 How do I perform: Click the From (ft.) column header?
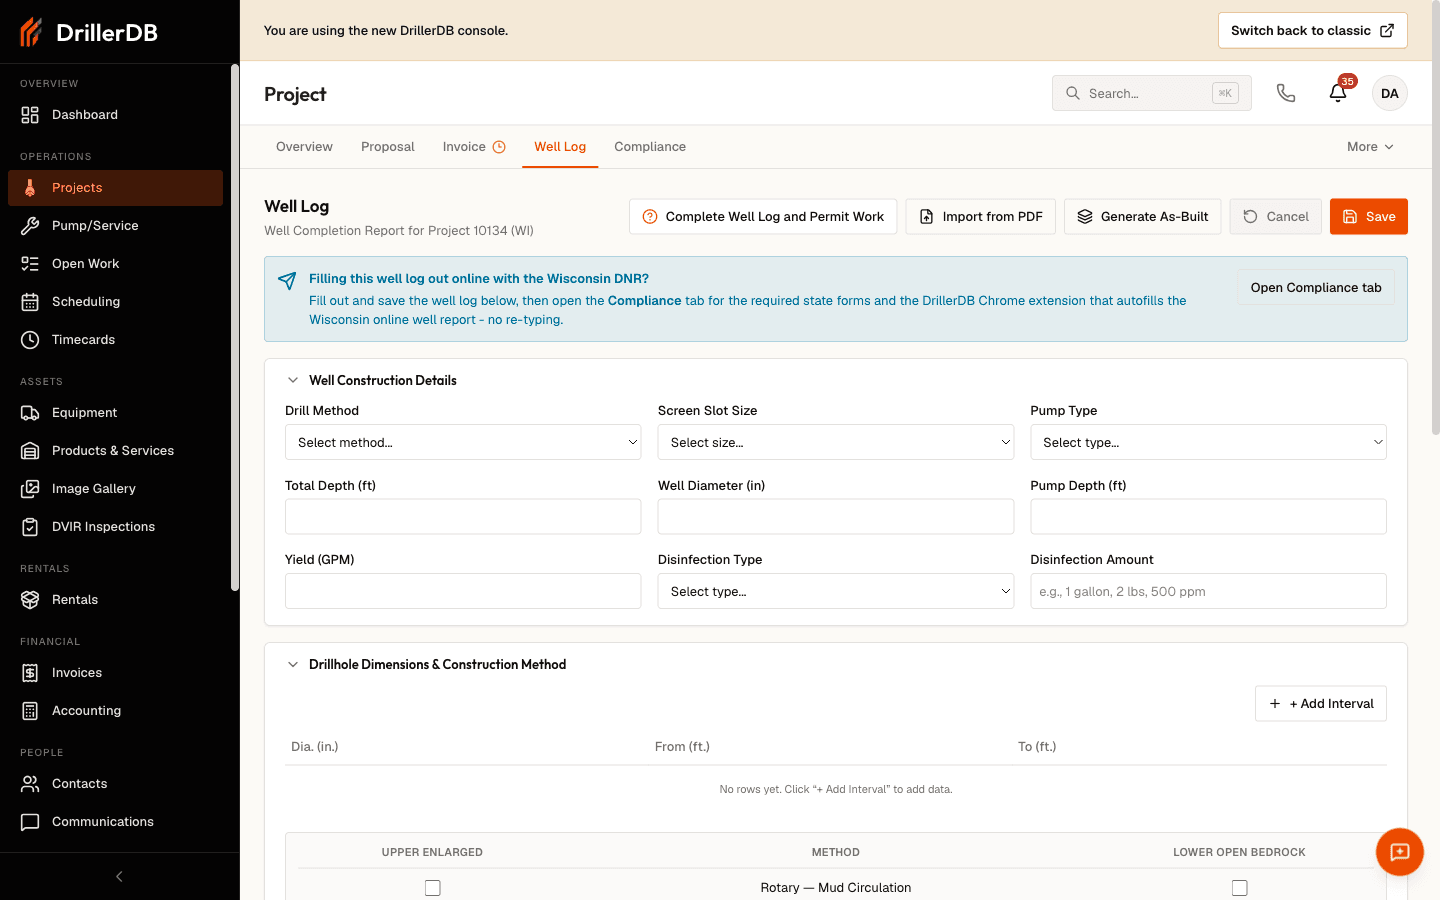[x=682, y=747]
